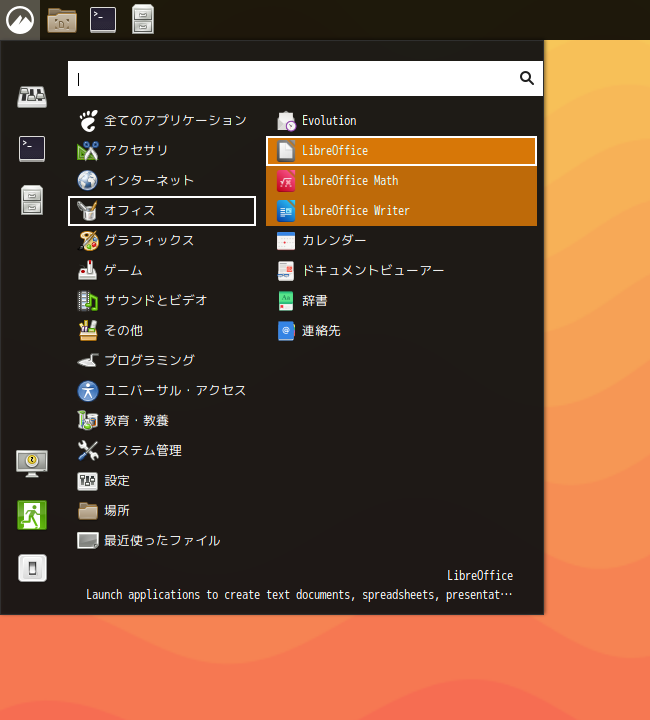Click the shutdown power icon in the sidebar

coord(32,568)
